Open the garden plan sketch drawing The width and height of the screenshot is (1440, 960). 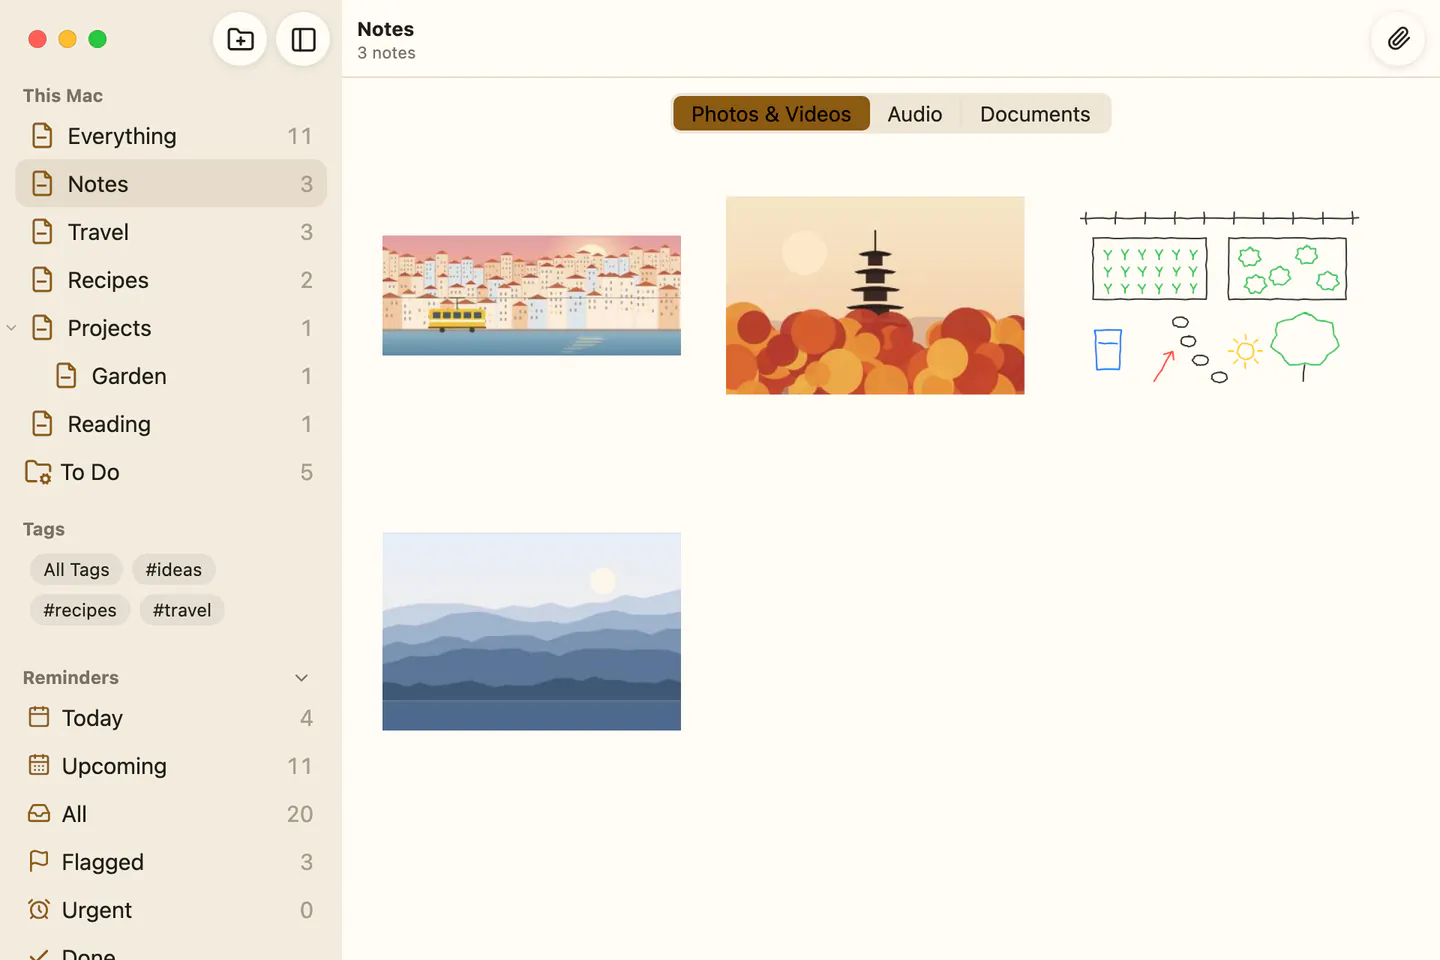pyautogui.click(x=1219, y=295)
